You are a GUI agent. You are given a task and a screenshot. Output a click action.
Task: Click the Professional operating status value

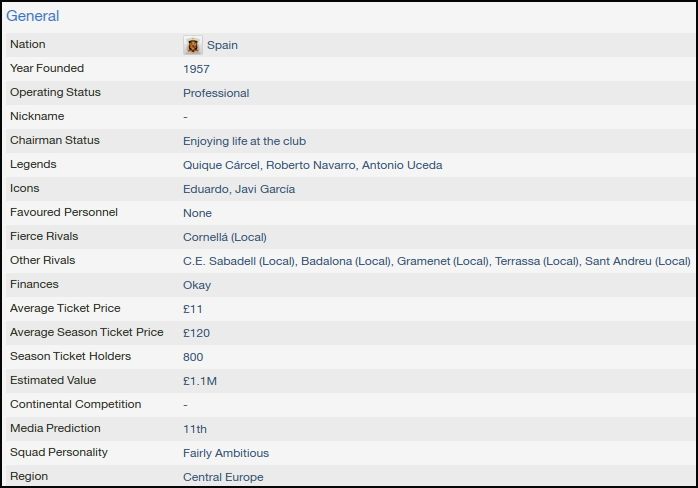click(x=216, y=93)
